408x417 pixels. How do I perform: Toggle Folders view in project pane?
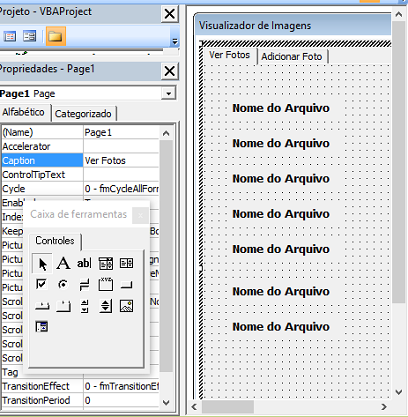(55, 36)
